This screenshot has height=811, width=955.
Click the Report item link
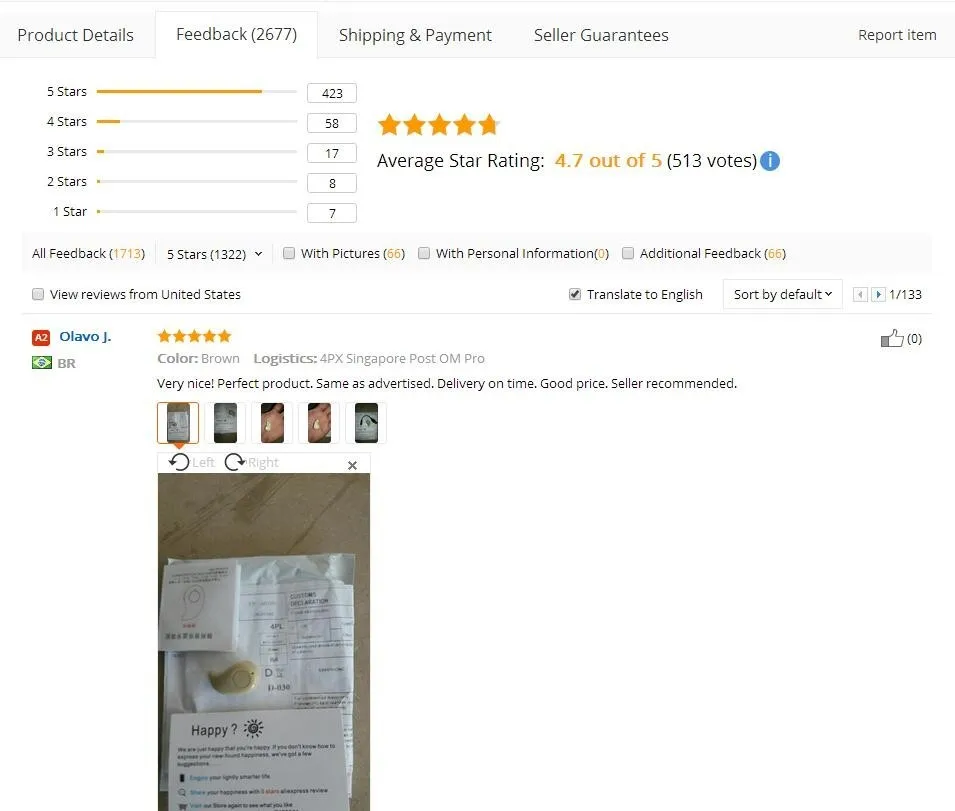click(897, 35)
